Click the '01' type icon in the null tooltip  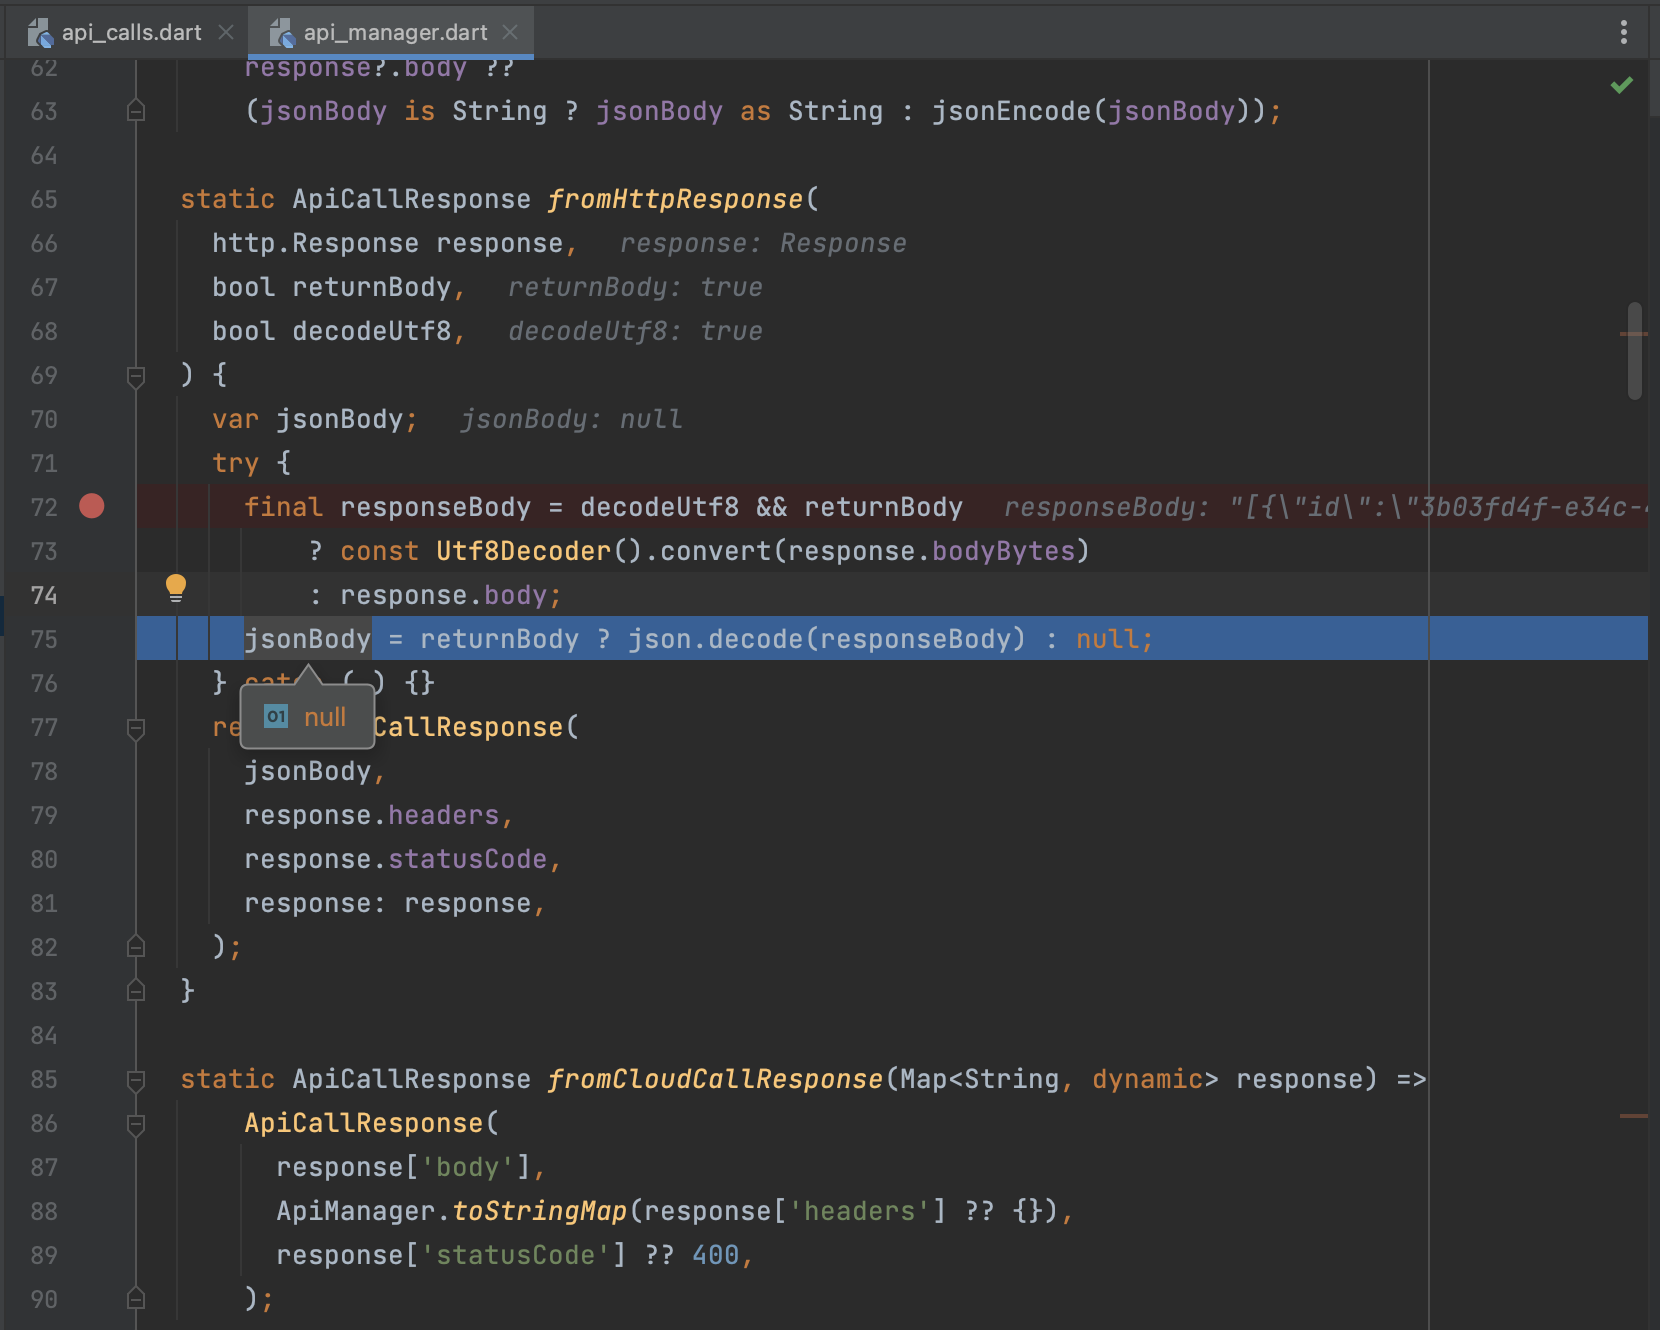[274, 717]
